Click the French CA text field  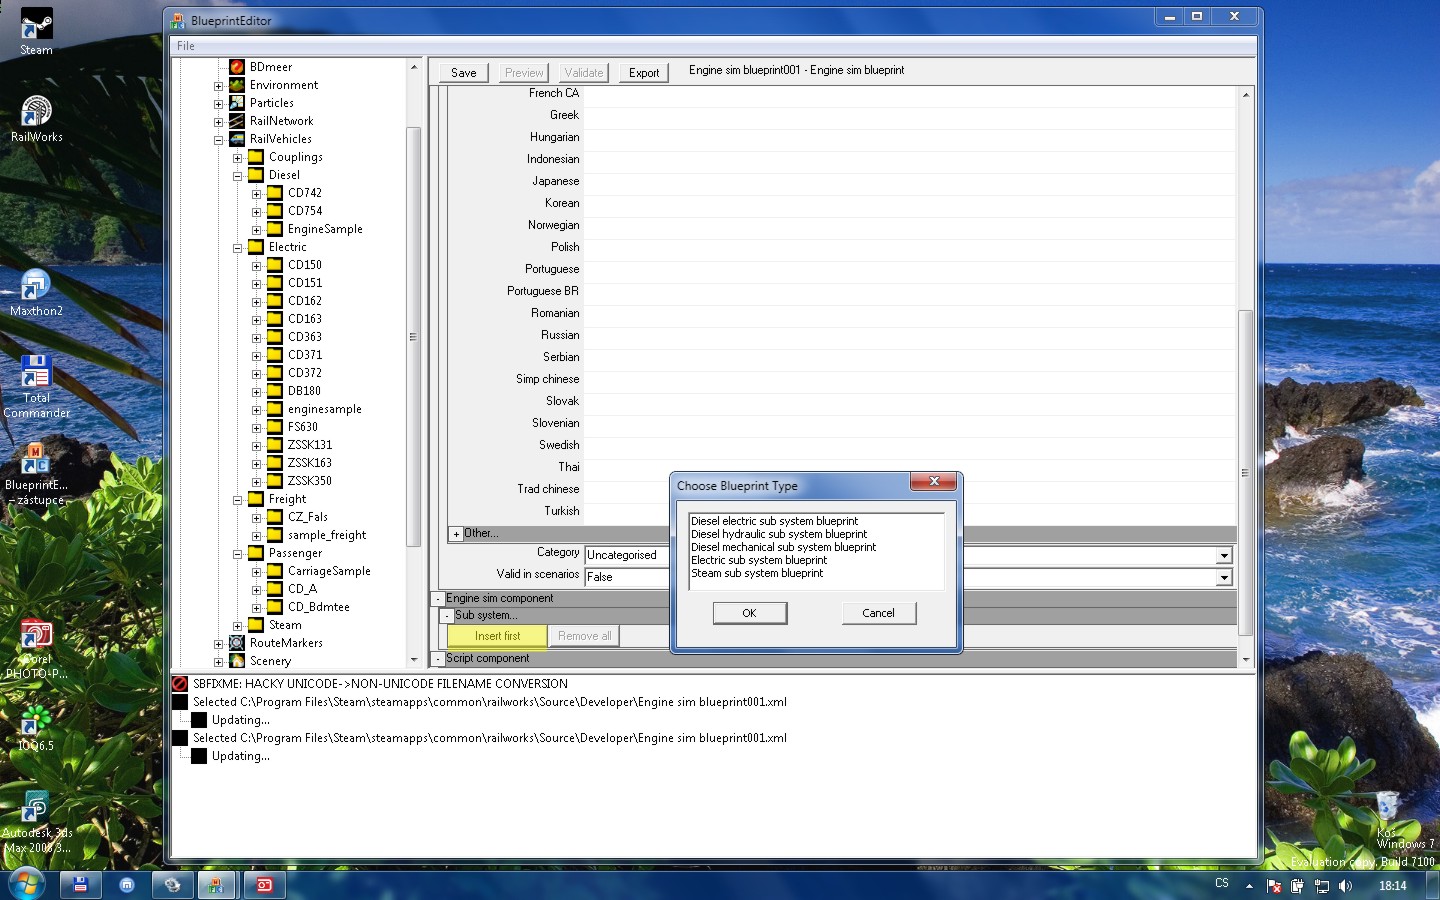click(910, 94)
